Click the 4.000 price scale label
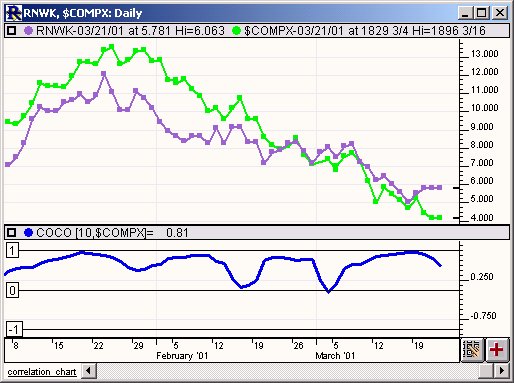Viewport: 514px width, 383px height. click(482, 218)
